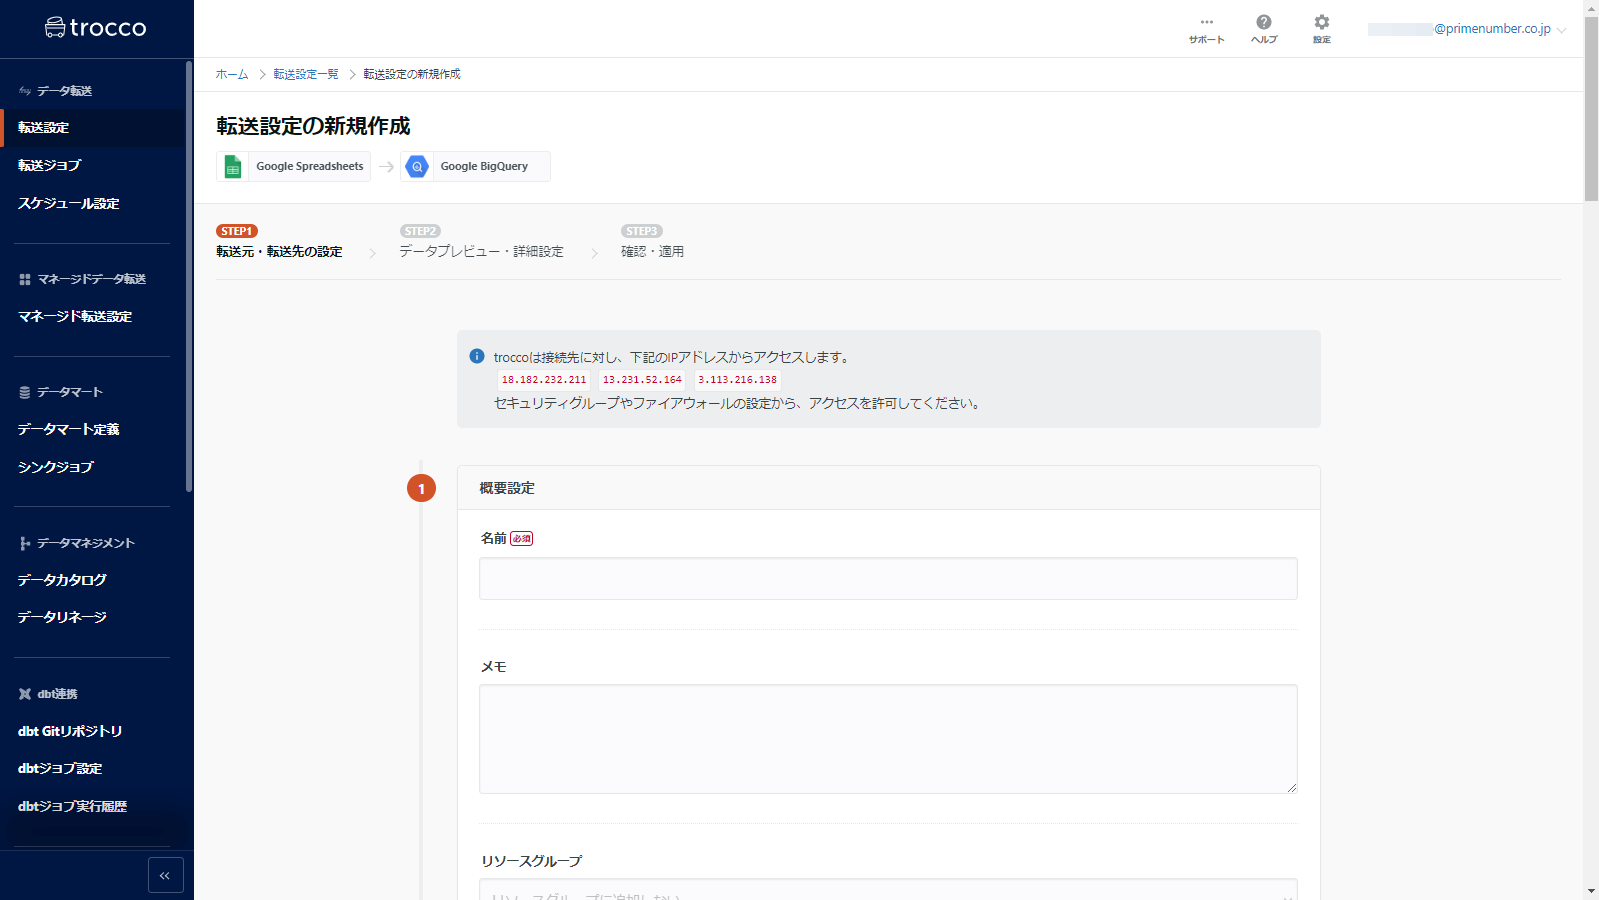
Task: Collapse the sidebar with double-chevron button
Action: point(166,875)
